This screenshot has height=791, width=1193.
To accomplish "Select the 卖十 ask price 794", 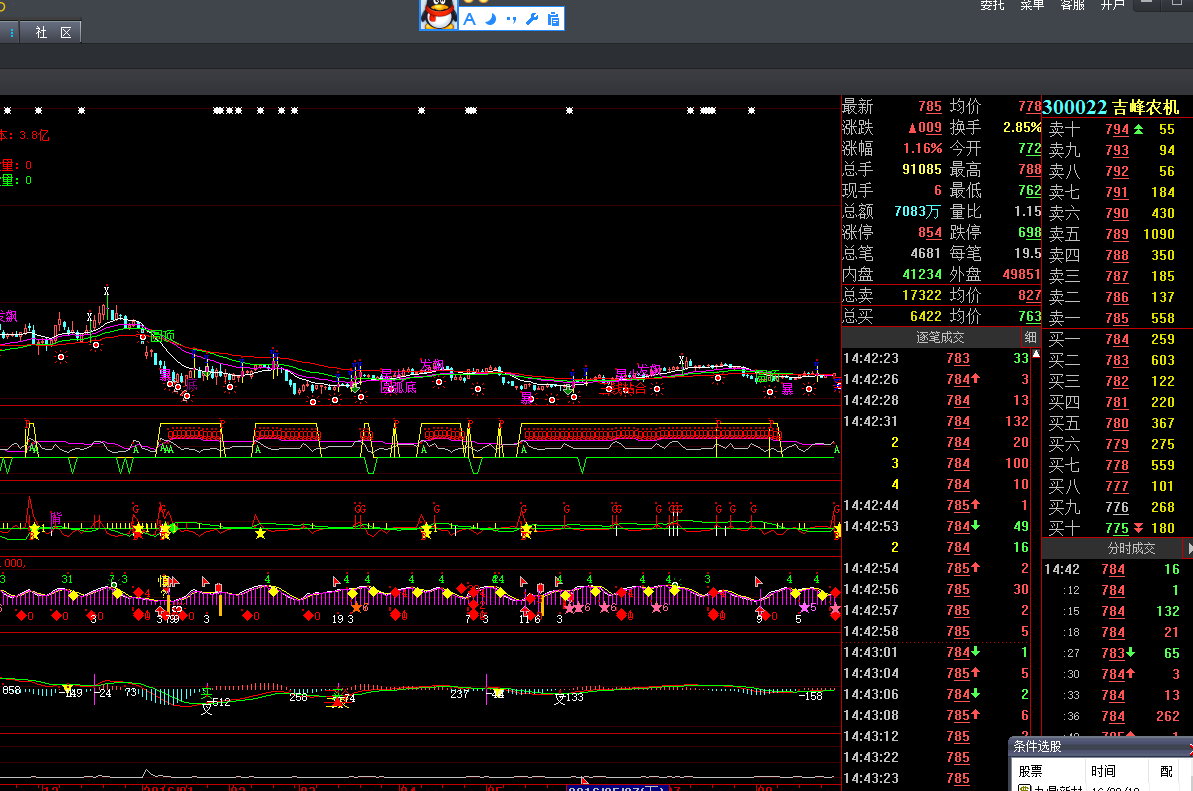I will (1117, 129).
